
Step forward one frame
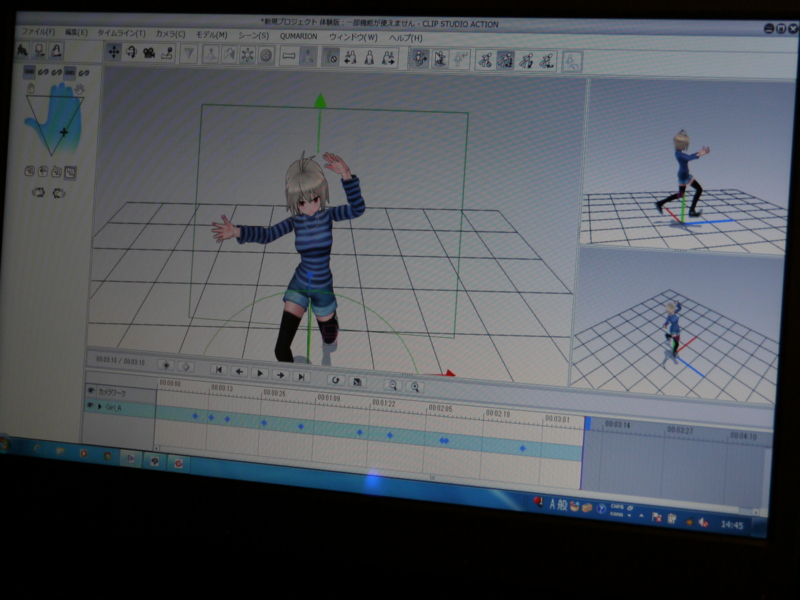coord(280,375)
